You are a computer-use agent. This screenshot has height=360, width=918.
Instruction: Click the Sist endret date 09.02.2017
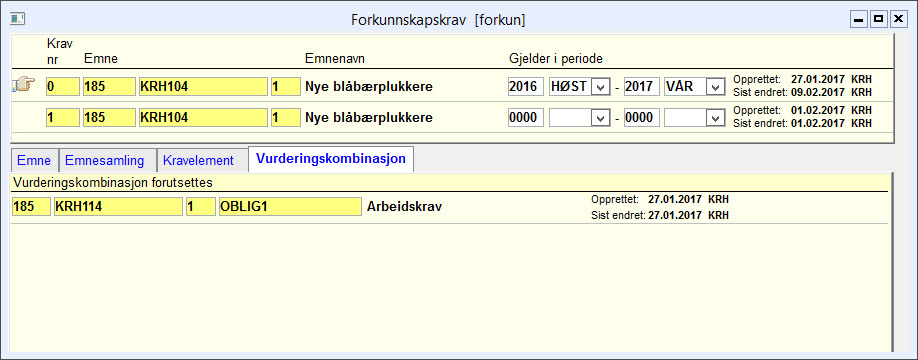pos(817,92)
